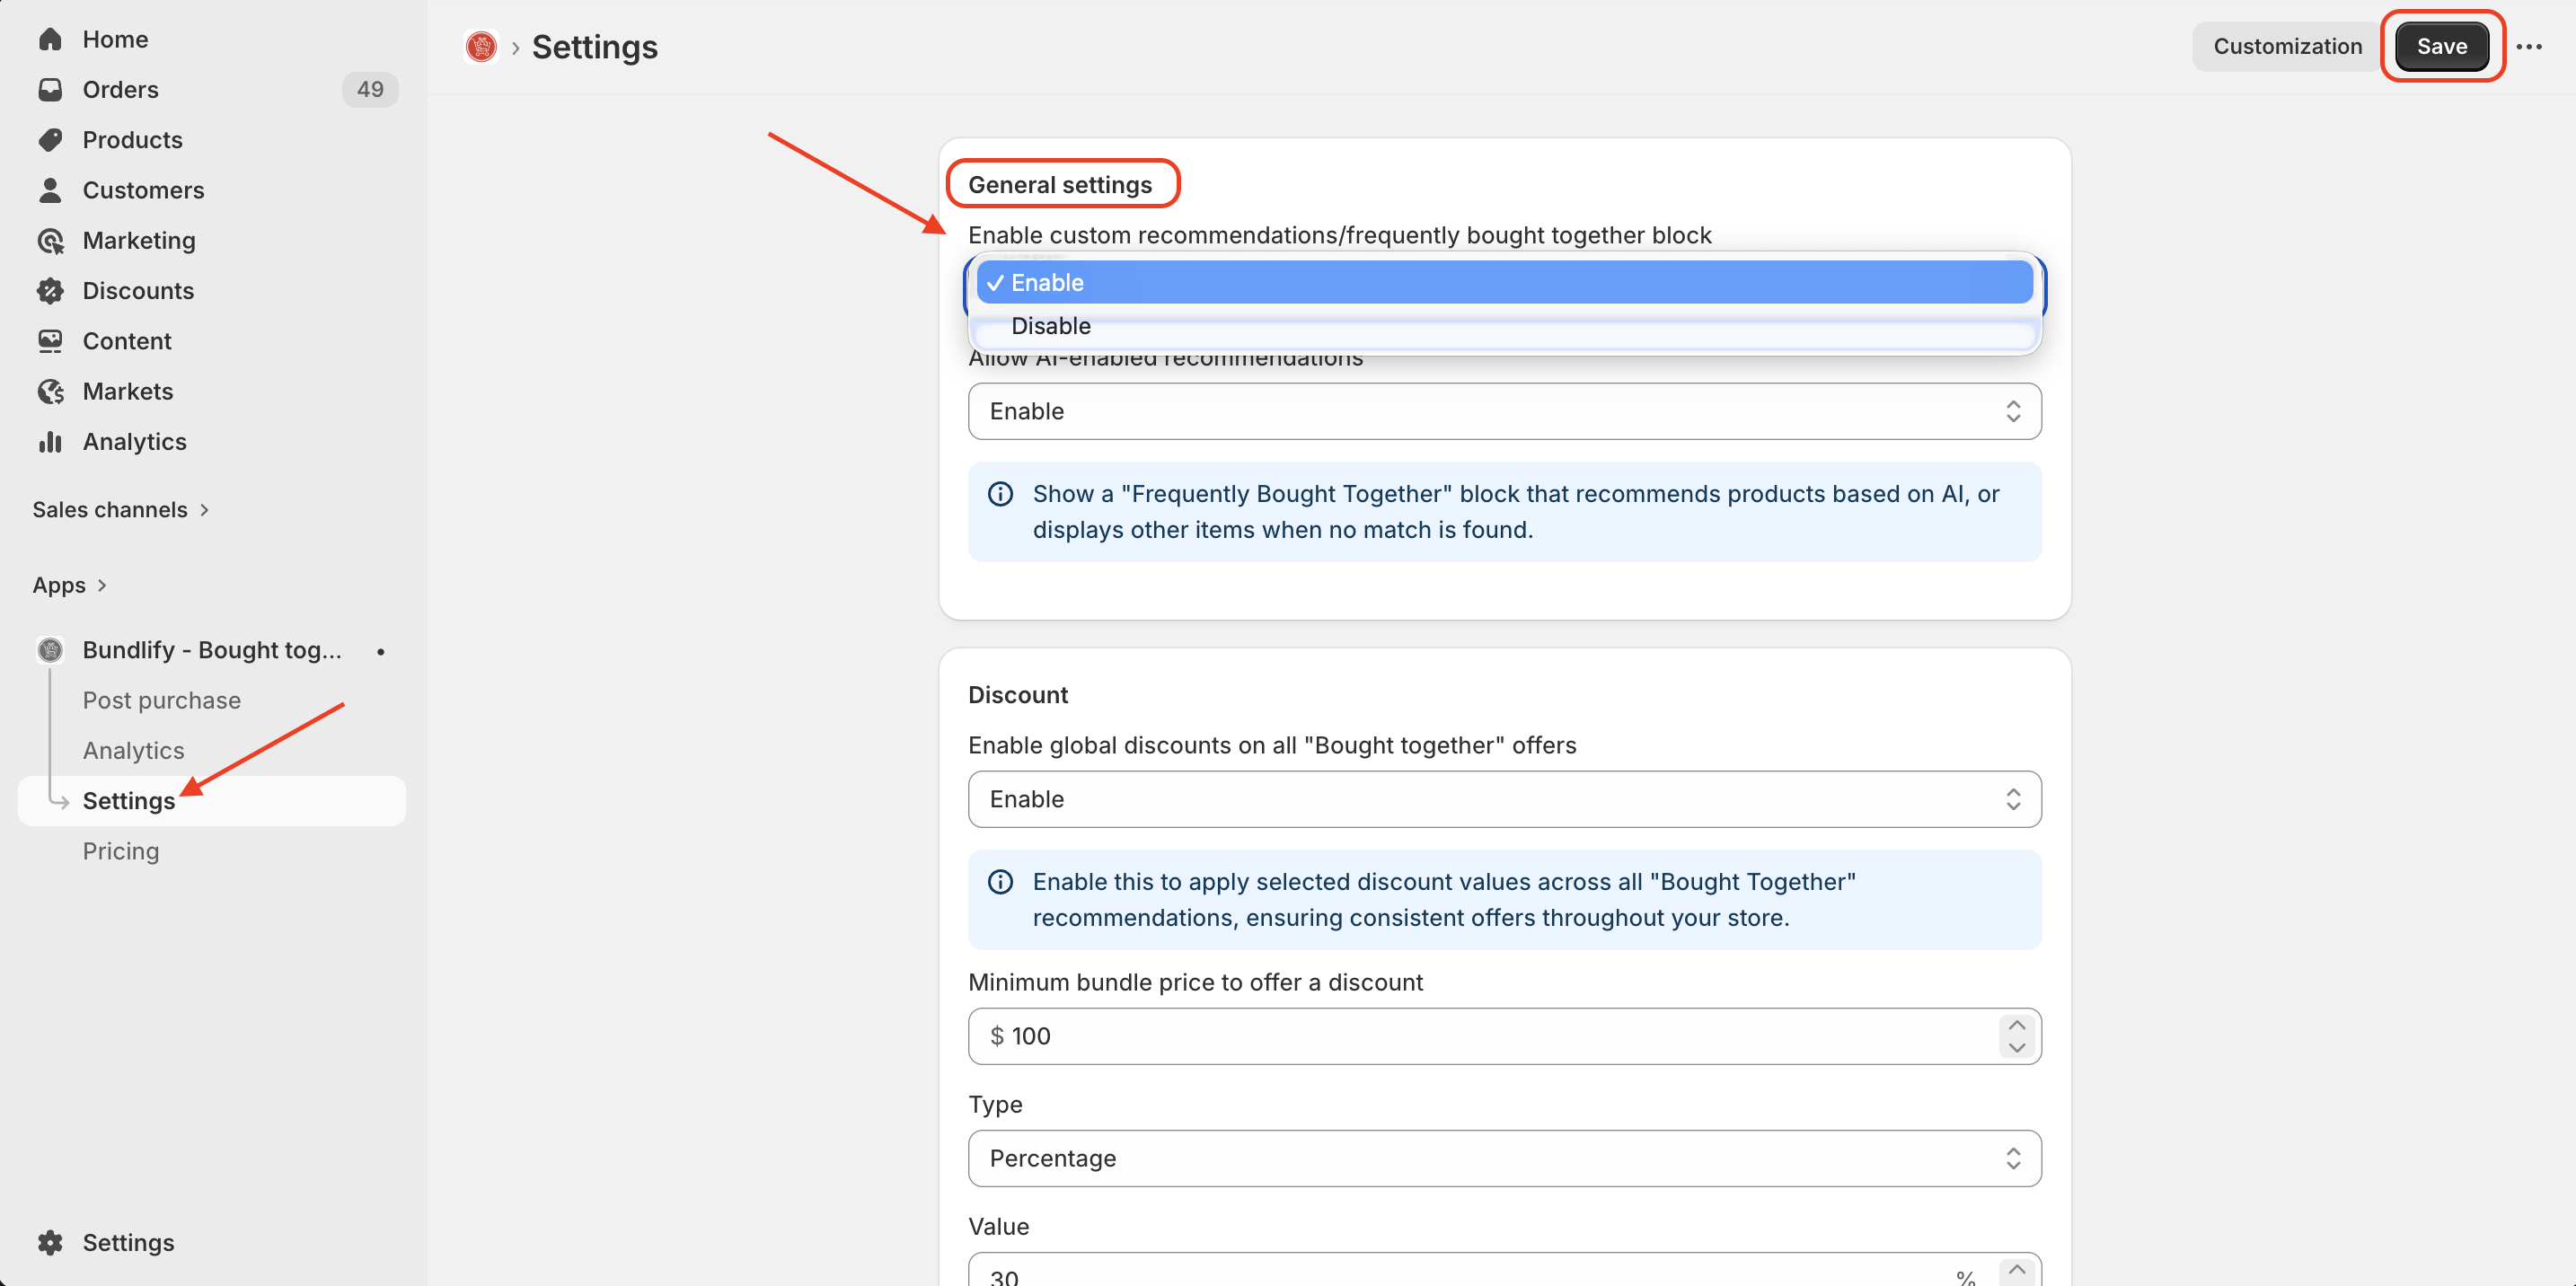The height and width of the screenshot is (1286, 2576).
Task: Choose the checked Enable option
Action: [x=1047, y=283]
